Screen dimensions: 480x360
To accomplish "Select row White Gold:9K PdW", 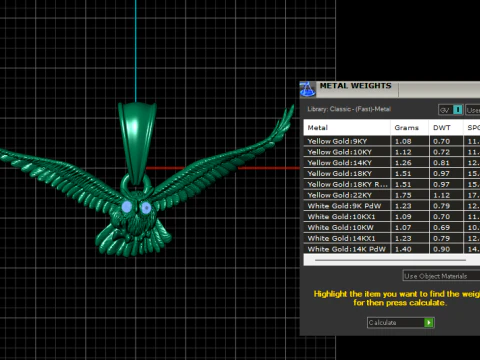I will pos(392,206).
